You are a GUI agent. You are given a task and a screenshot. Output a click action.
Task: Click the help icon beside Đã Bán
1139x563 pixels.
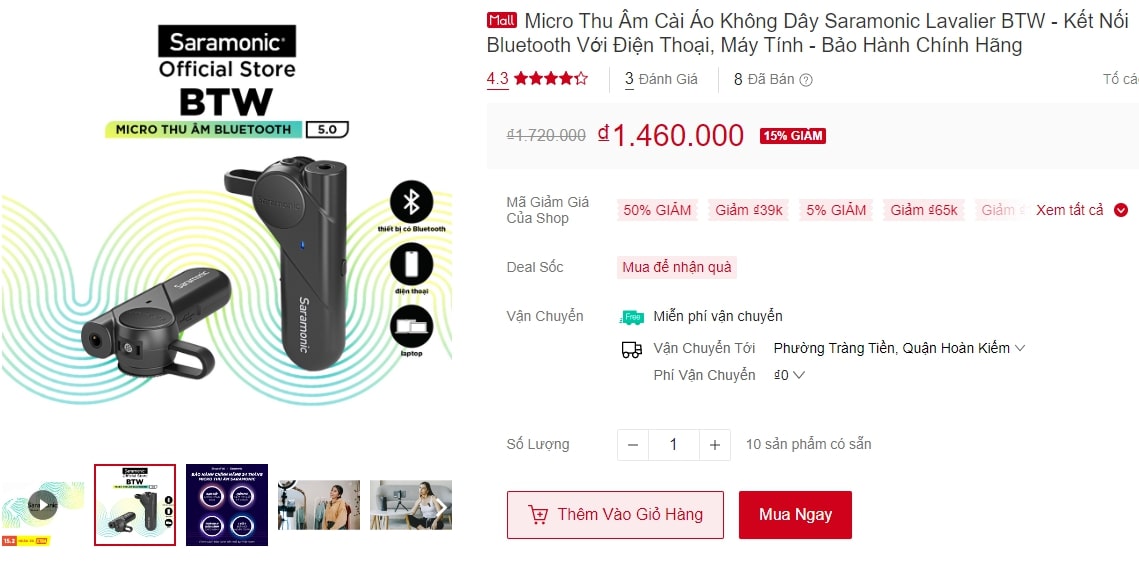tap(806, 80)
